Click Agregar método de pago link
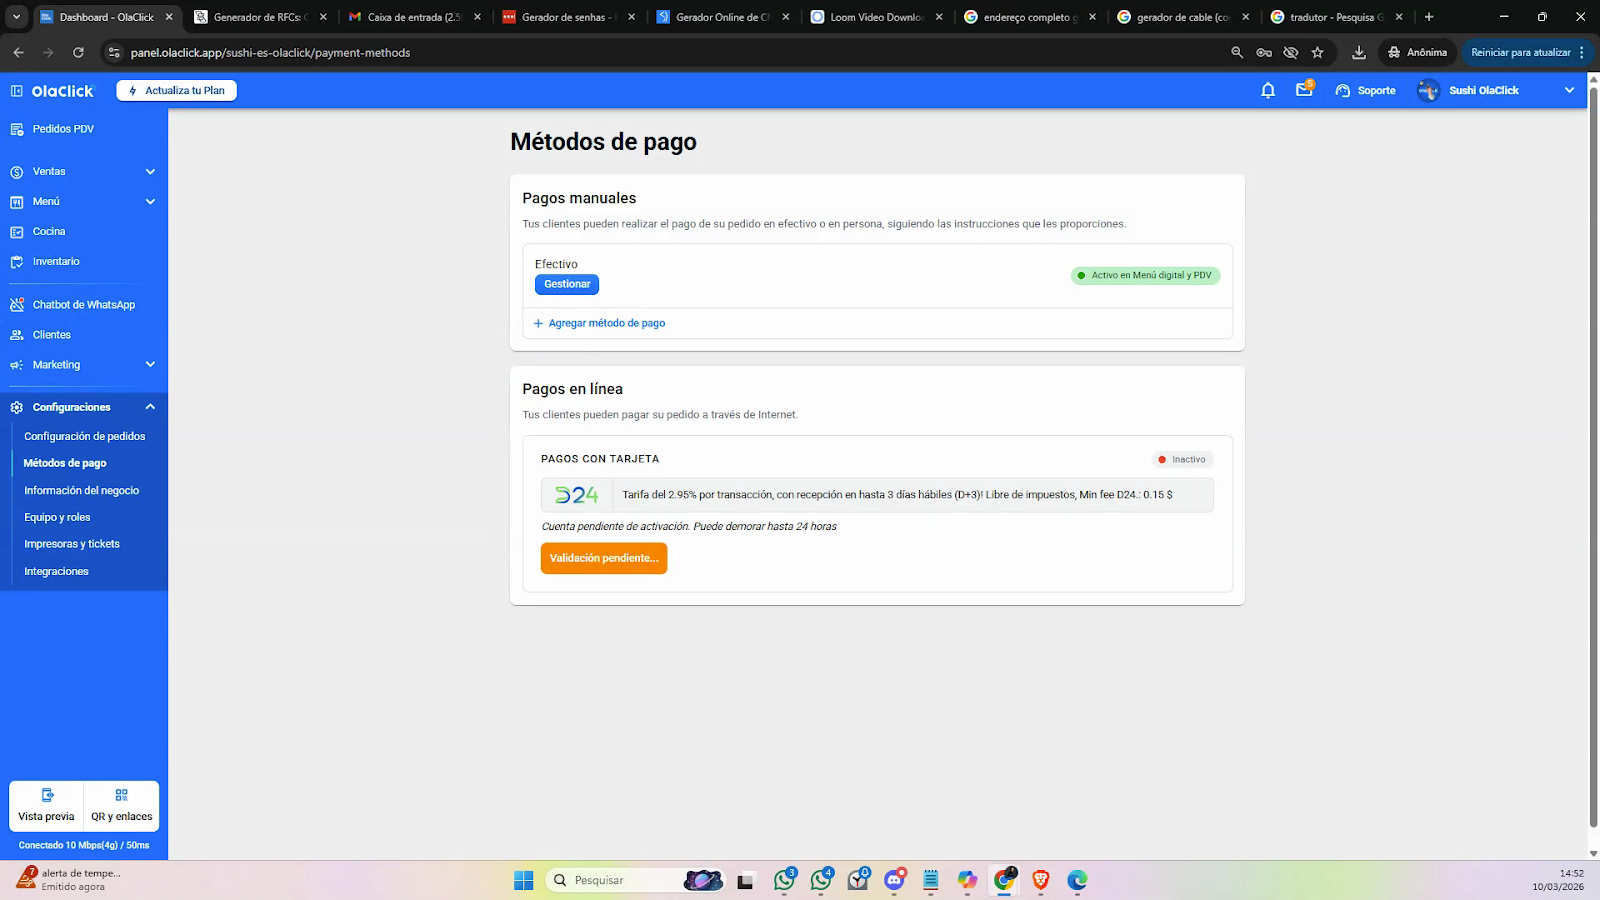 [606, 323]
